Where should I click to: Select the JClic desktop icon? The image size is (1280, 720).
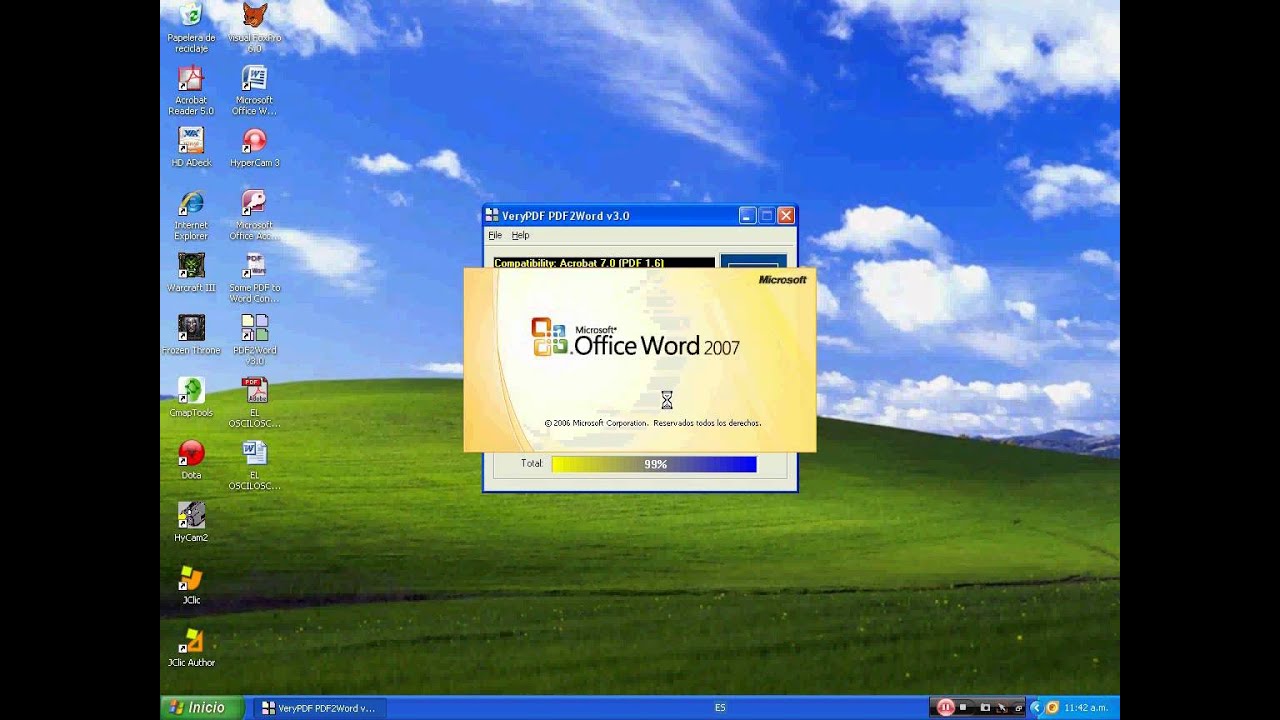coord(191,585)
